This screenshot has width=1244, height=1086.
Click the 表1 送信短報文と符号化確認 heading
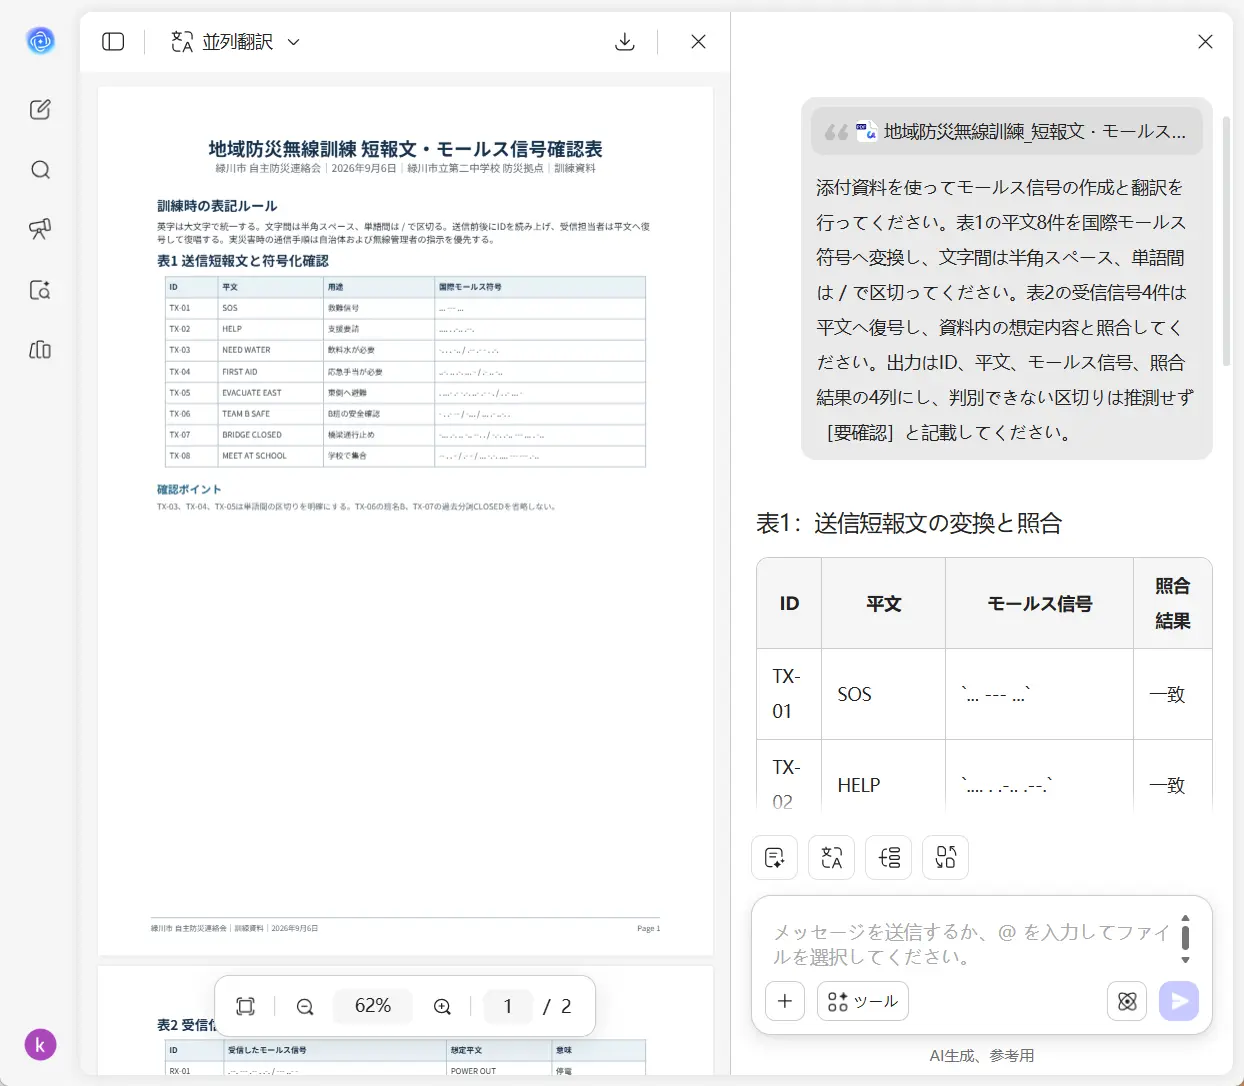[243, 261]
